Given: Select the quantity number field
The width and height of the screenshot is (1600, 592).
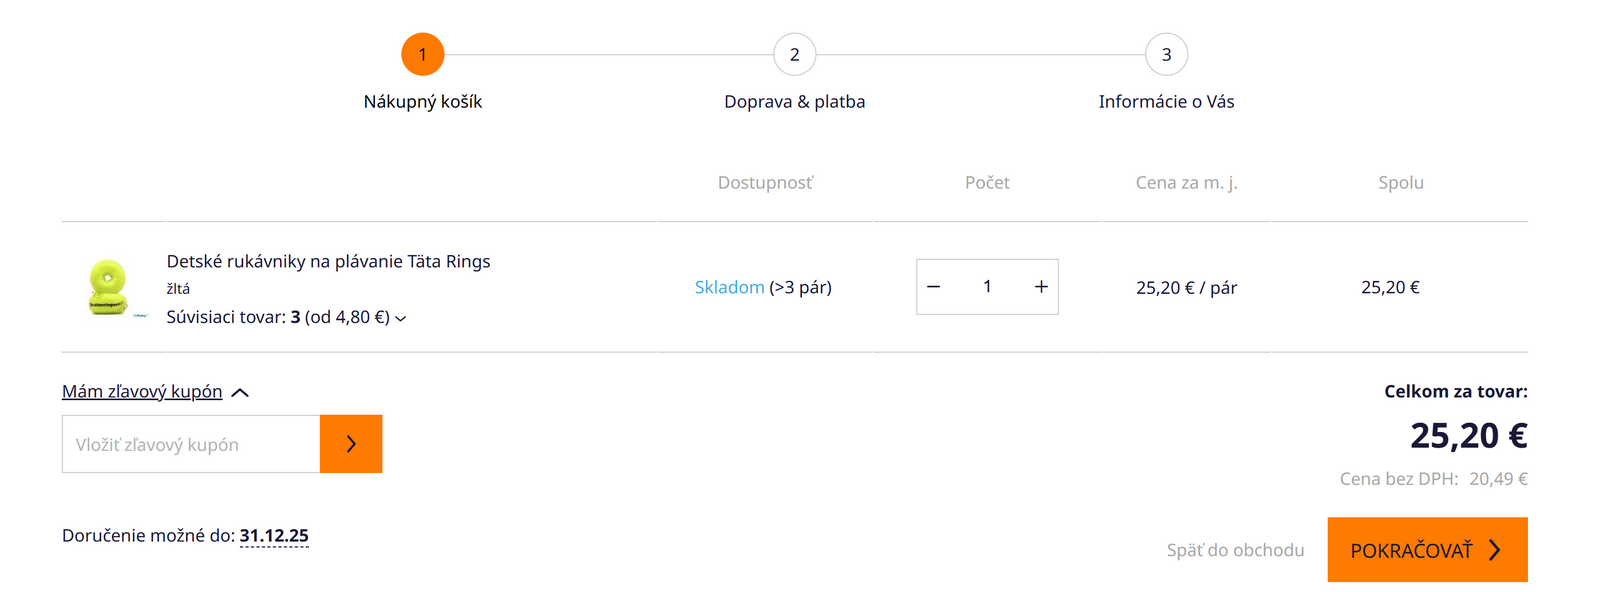Looking at the screenshot, I should [x=987, y=287].
